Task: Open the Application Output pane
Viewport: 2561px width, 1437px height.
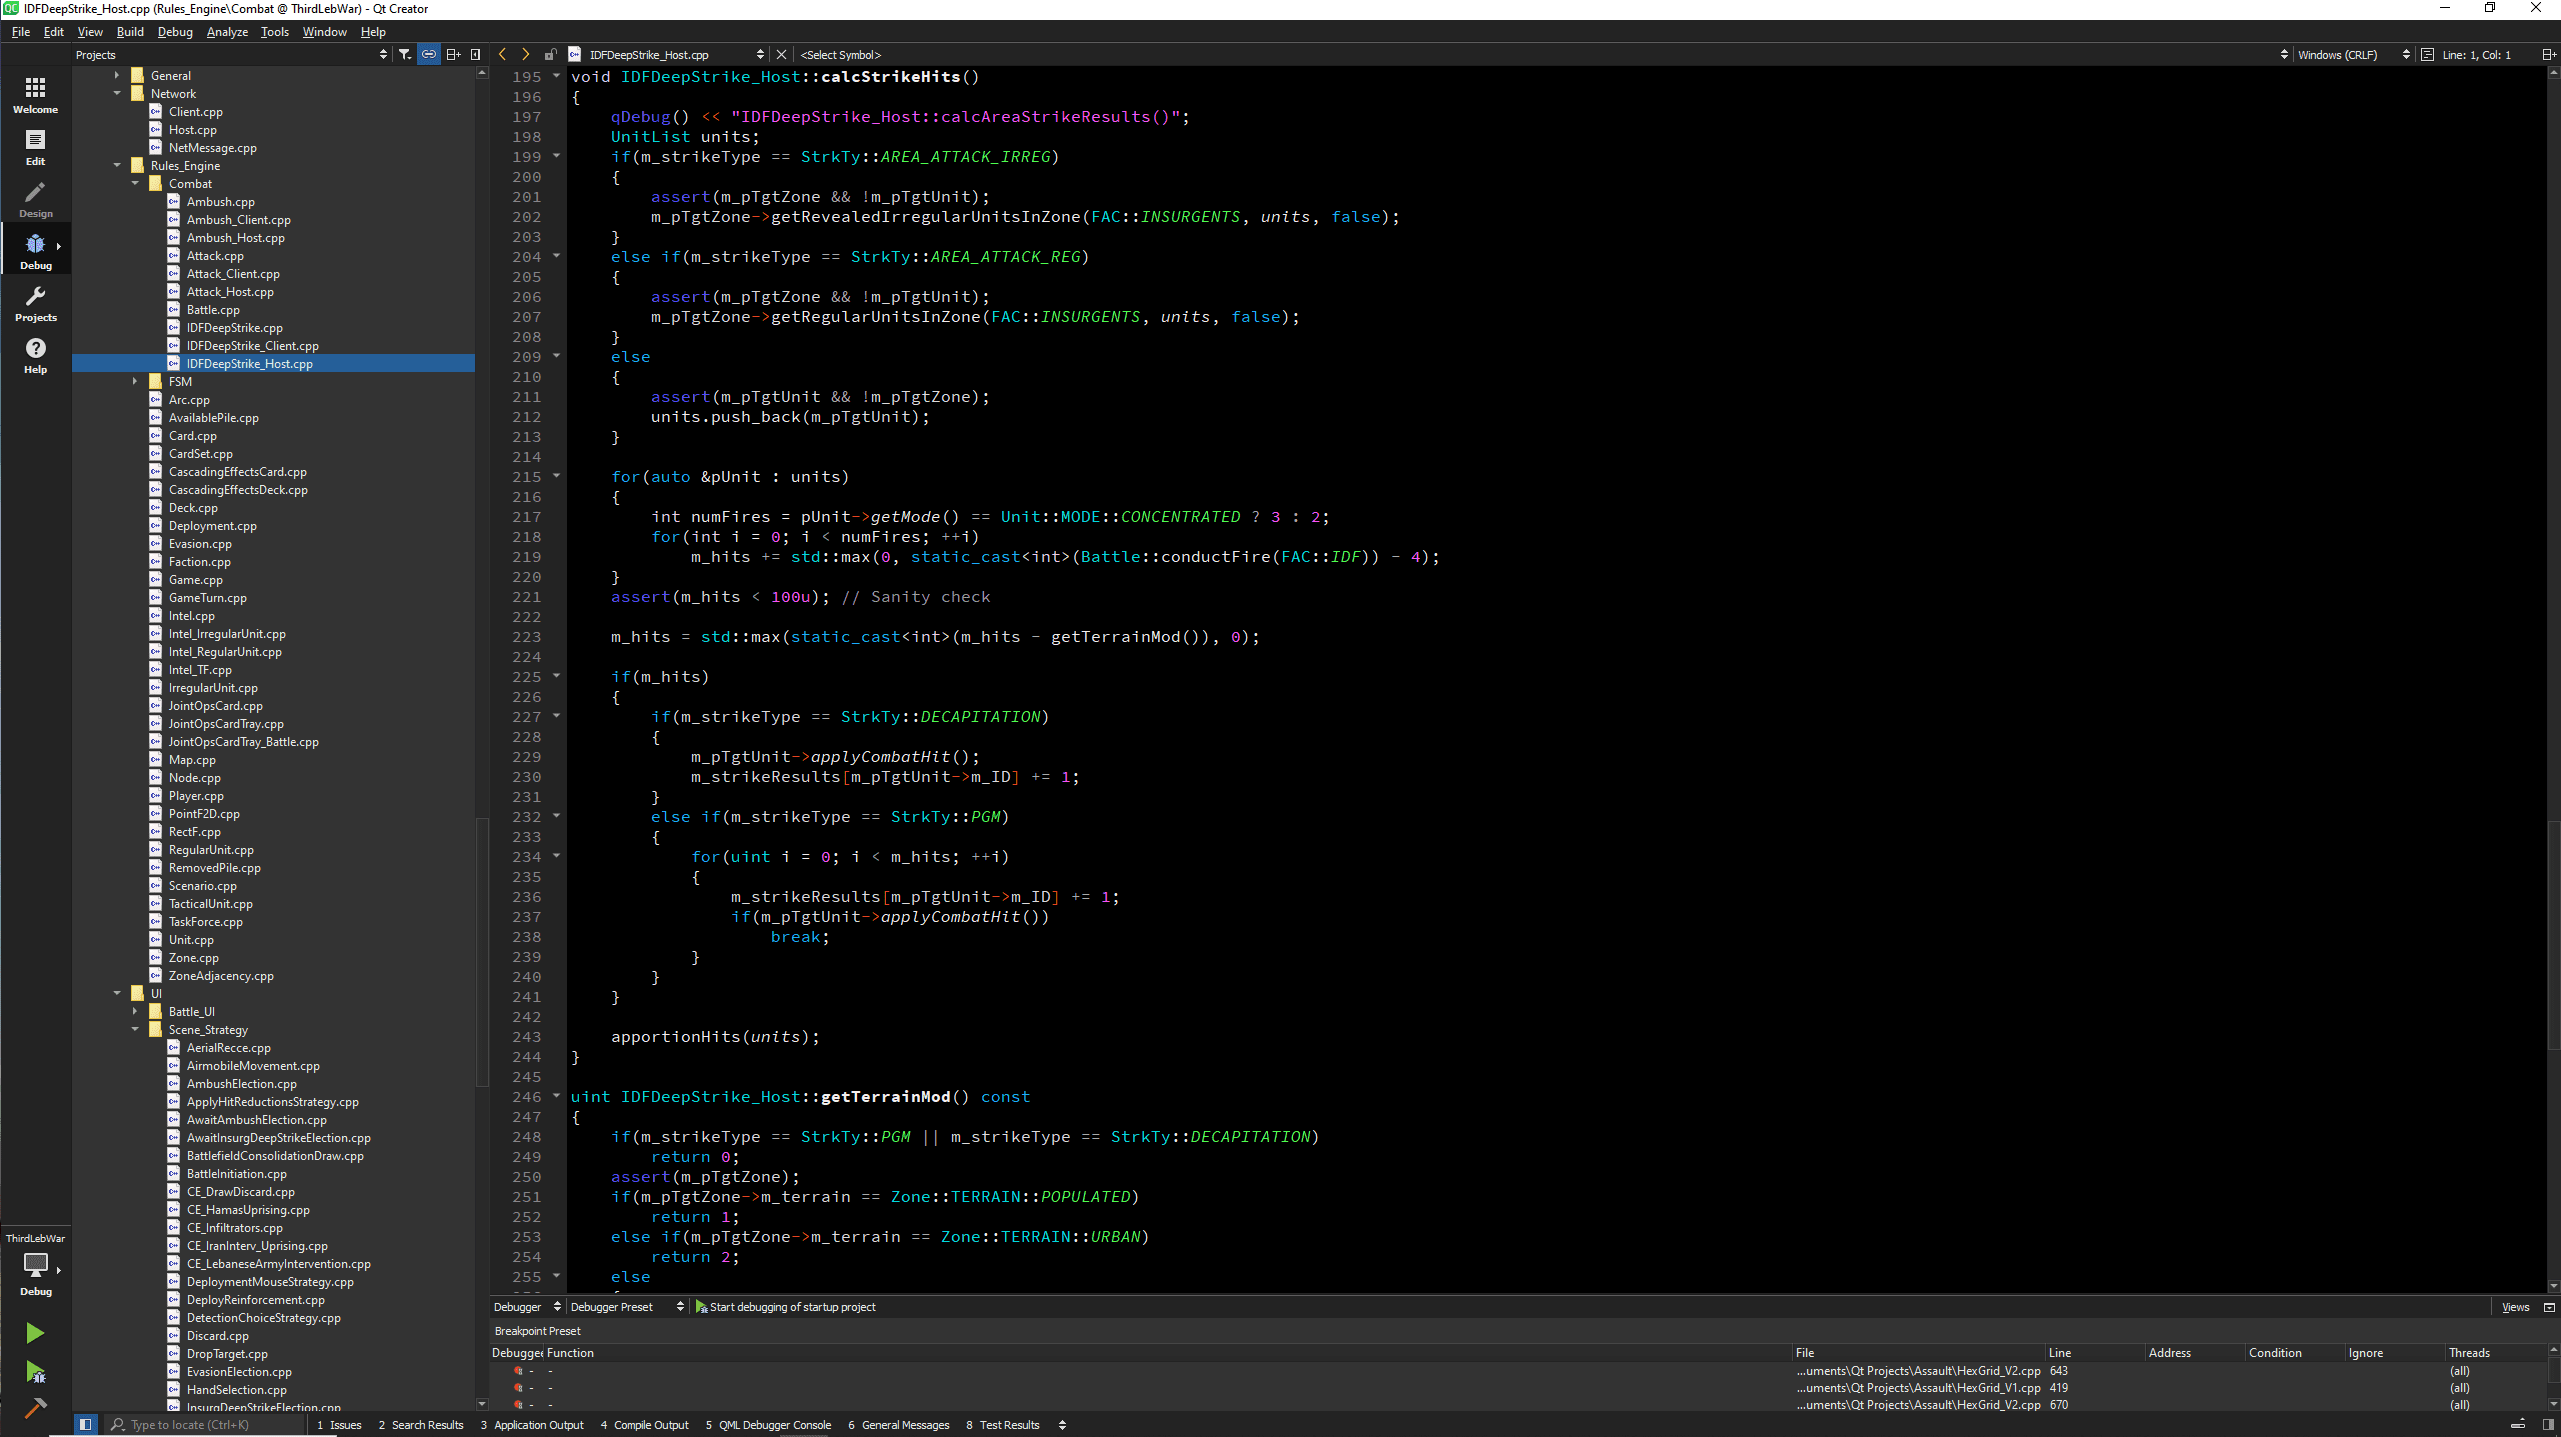Action: tap(531, 1425)
